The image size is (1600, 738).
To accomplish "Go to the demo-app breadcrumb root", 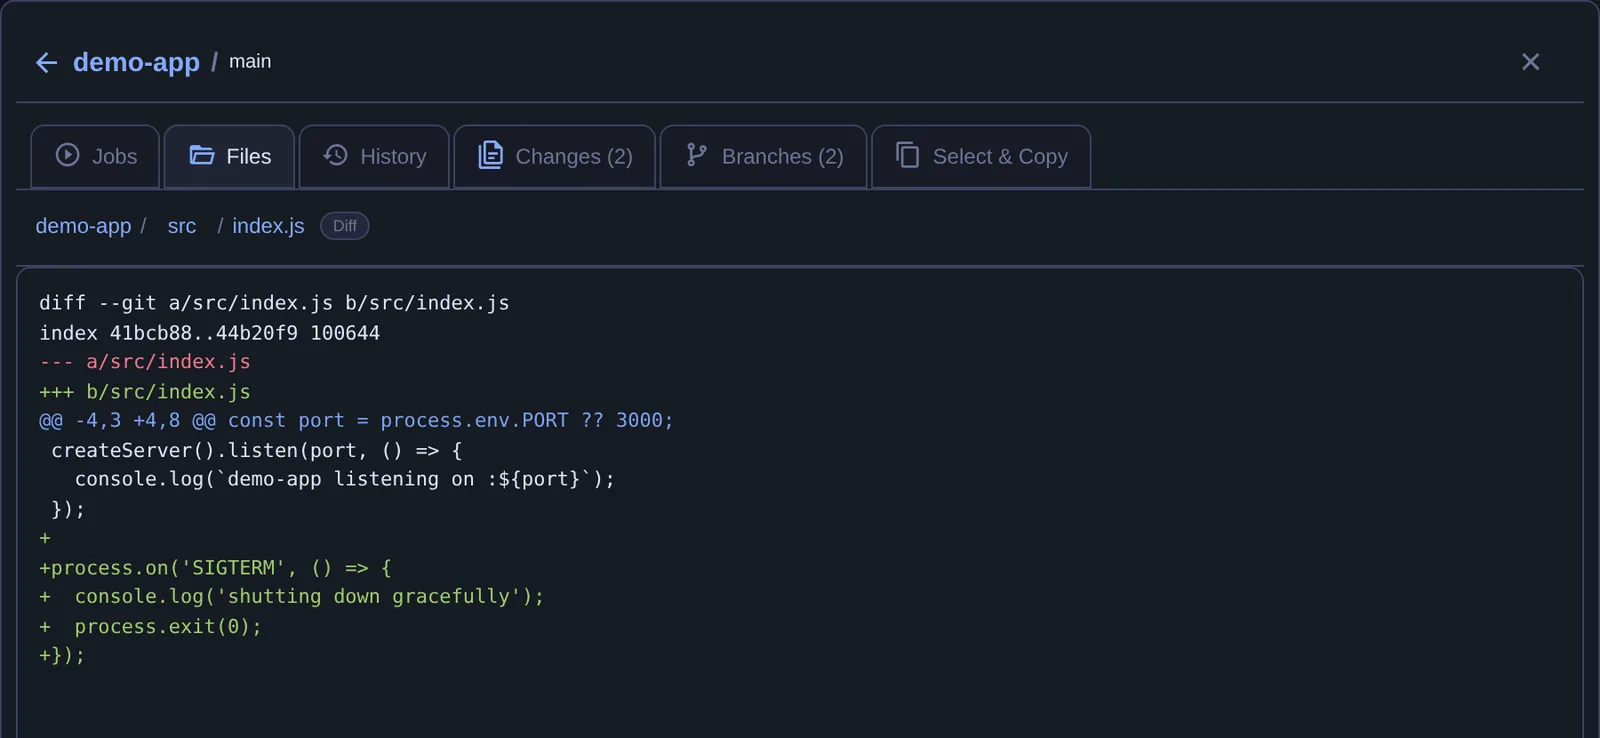I will point(83,226).
